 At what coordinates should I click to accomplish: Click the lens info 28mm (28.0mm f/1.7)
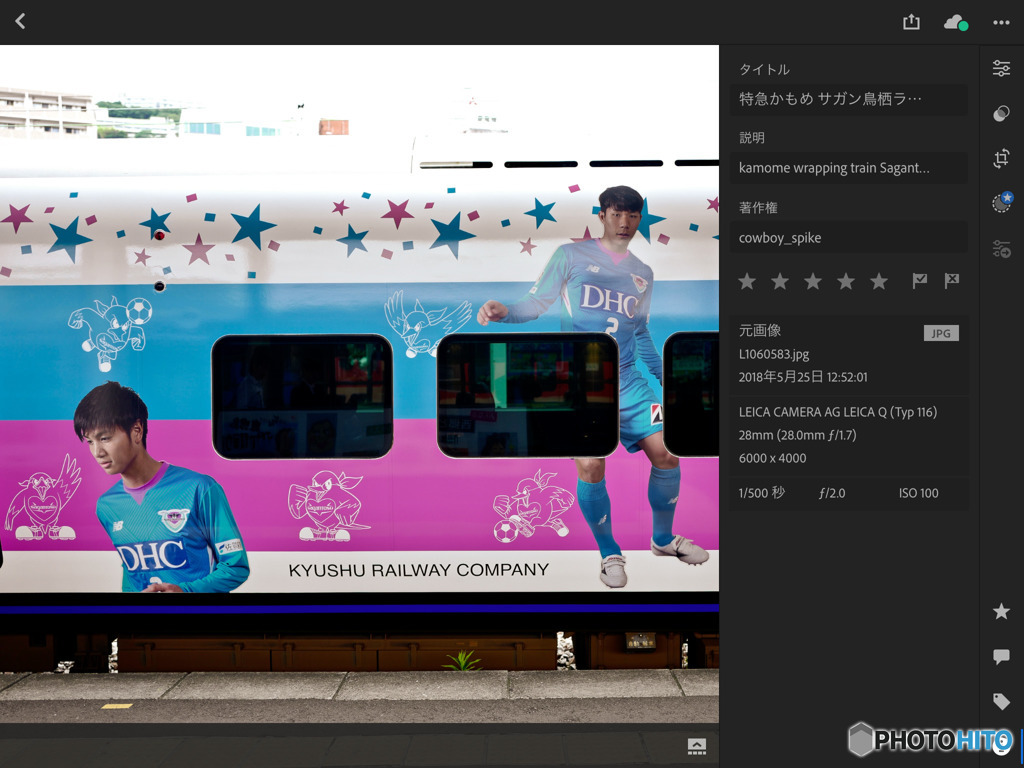[x=797, y=435]
